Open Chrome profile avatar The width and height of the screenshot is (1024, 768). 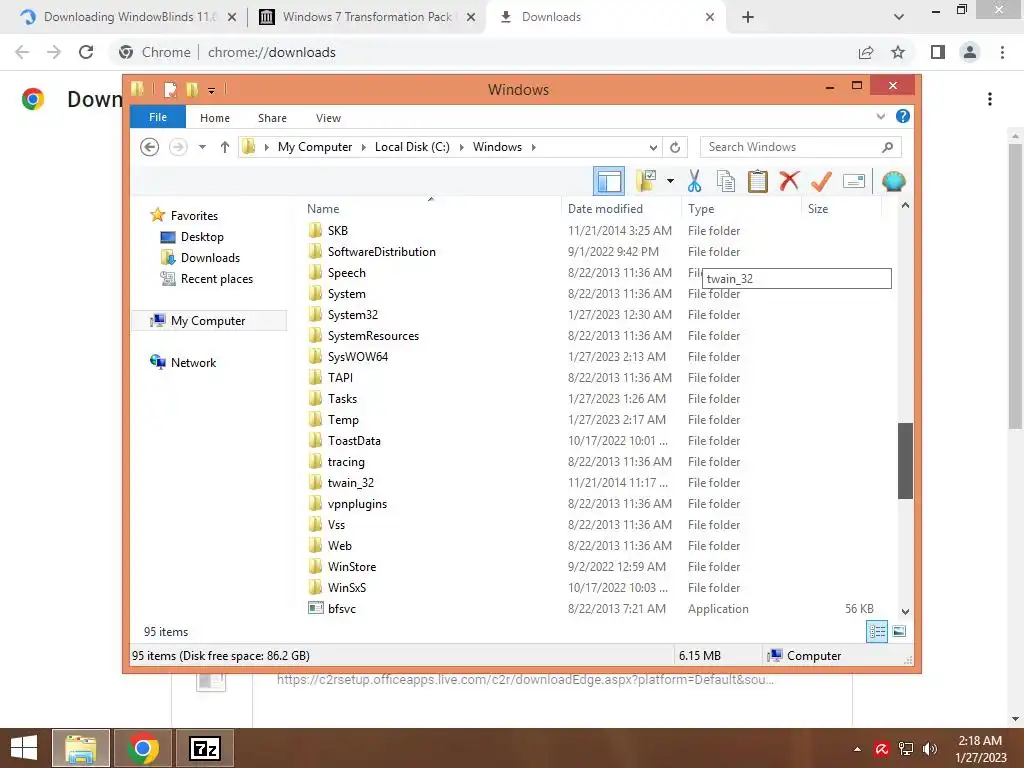point(970,52)
